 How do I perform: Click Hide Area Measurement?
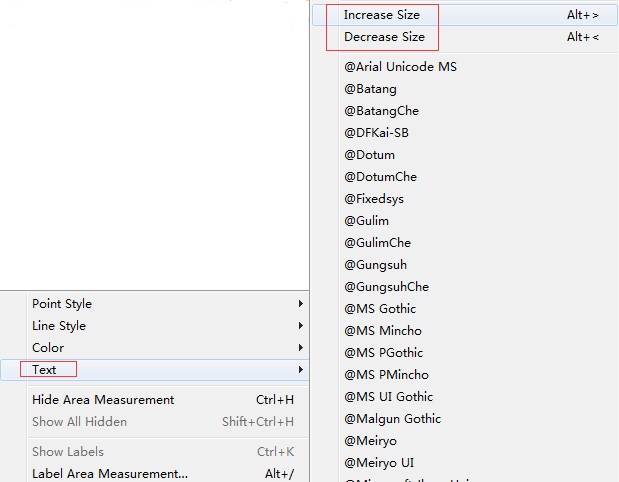click(103, 400)
